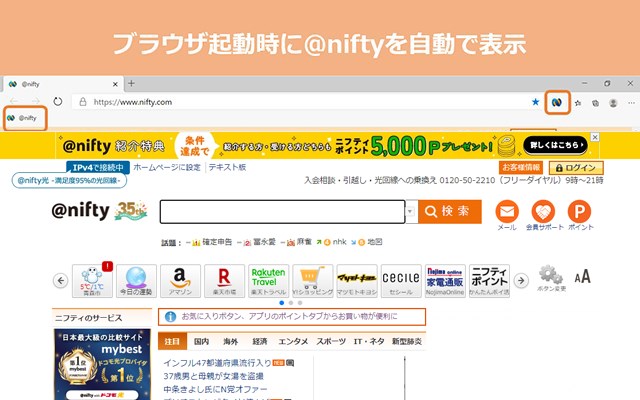Click trending topic 麻雀

pyautogui.click(x=304, y=242)
